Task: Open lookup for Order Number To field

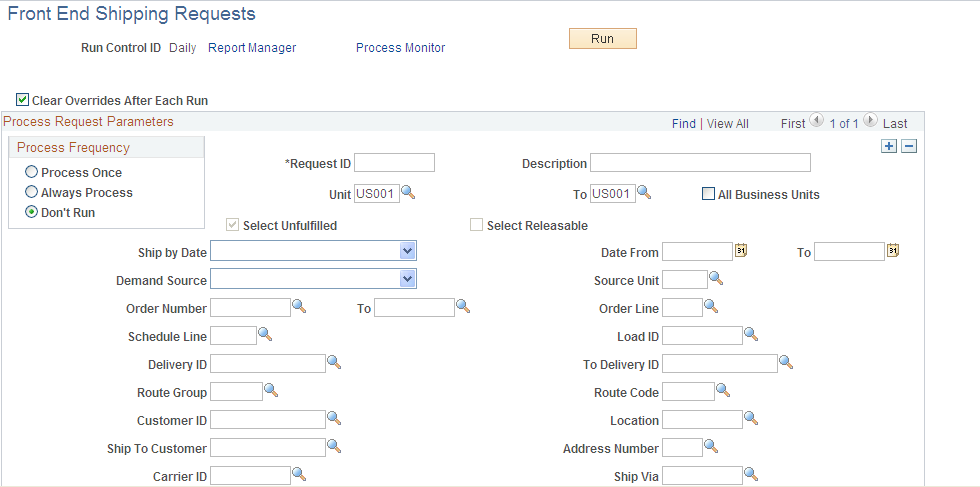Action: pyautogui.click(x=462, y=306)
